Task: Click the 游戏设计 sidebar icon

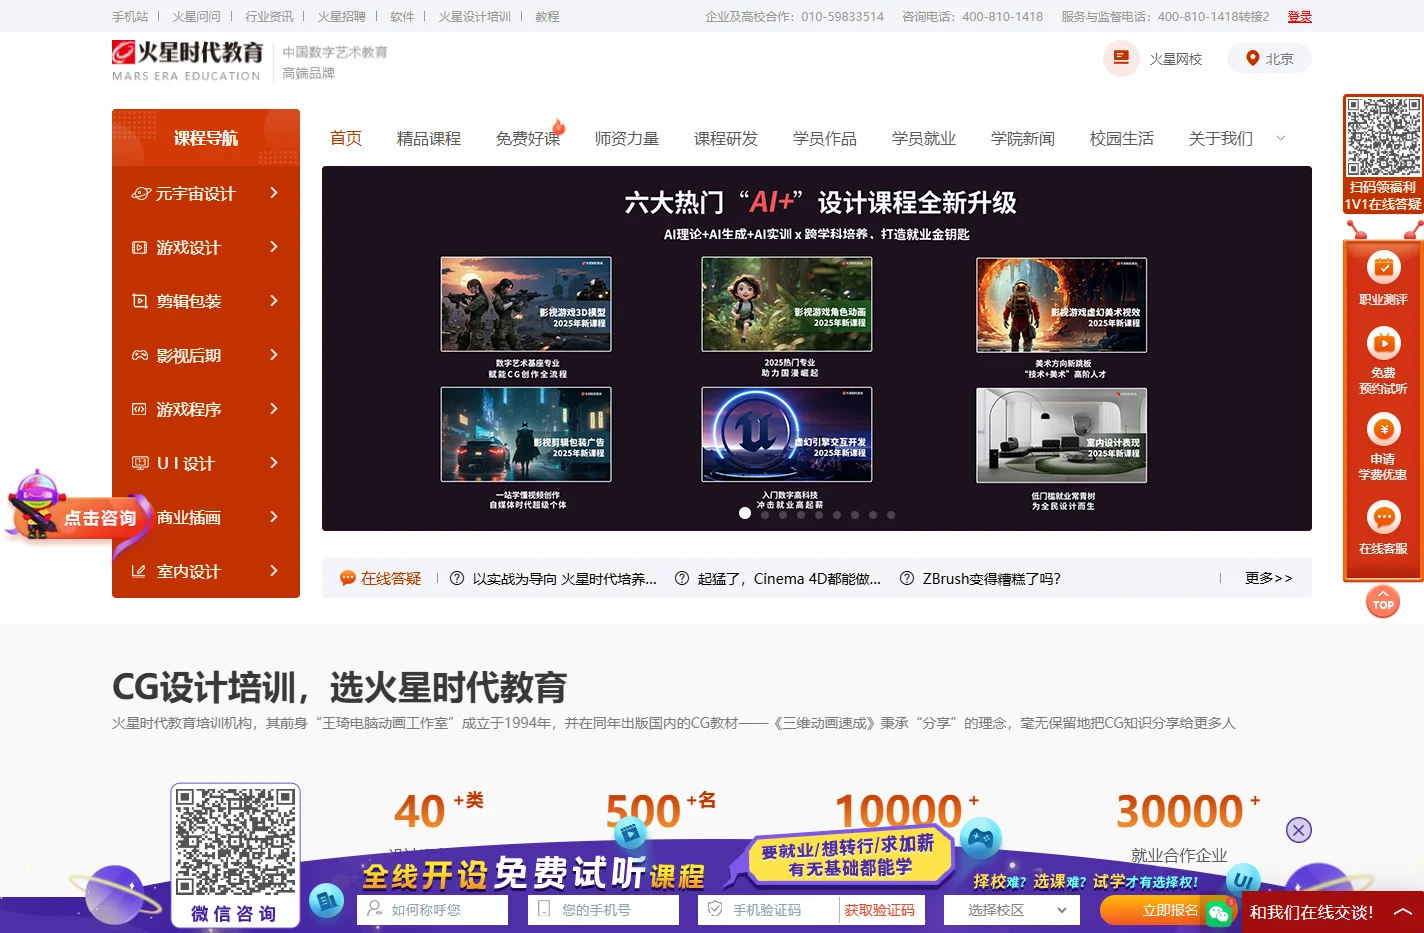Action: pyautogui.click(x=140, y=247)
